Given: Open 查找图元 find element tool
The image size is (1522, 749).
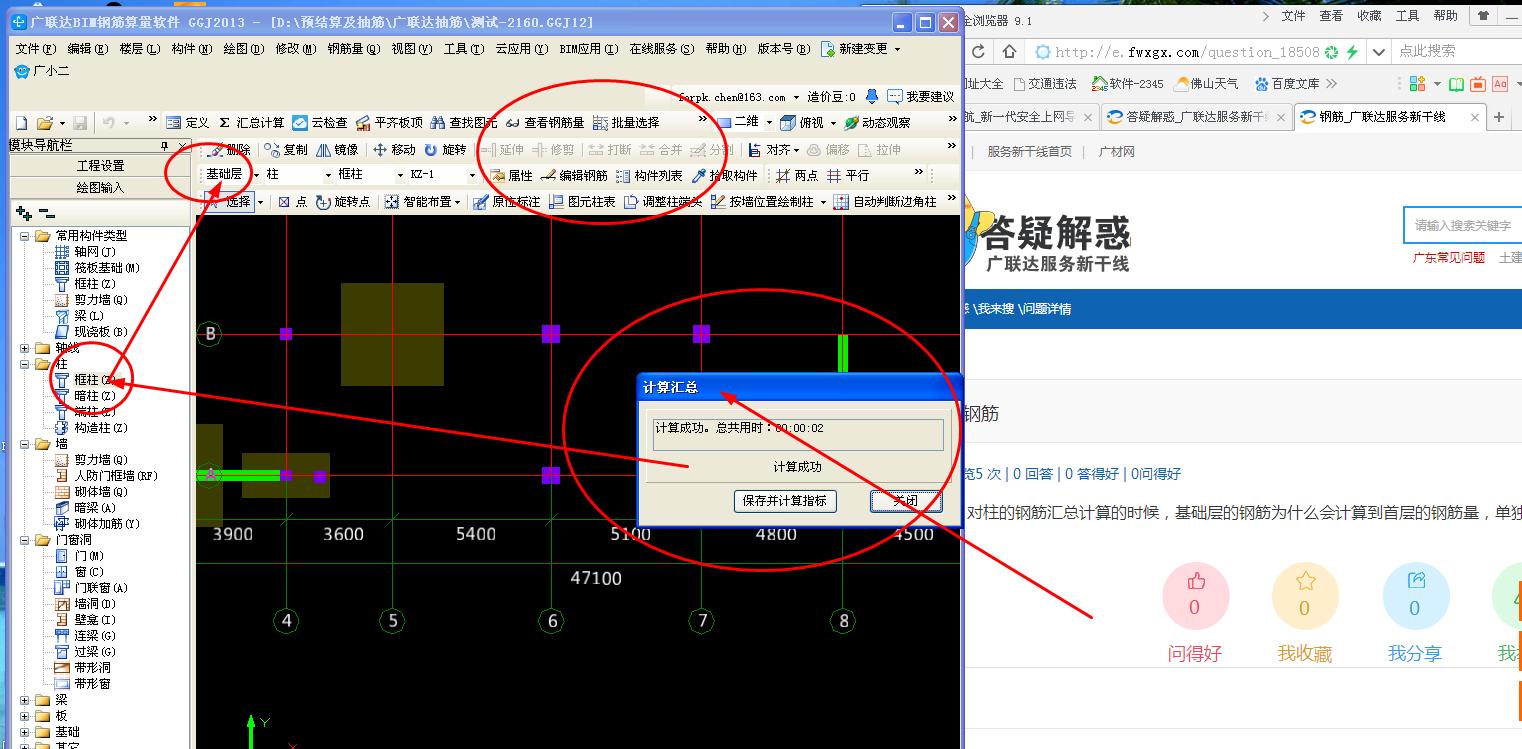Looking at the screenshot, I should pos(463,122).
